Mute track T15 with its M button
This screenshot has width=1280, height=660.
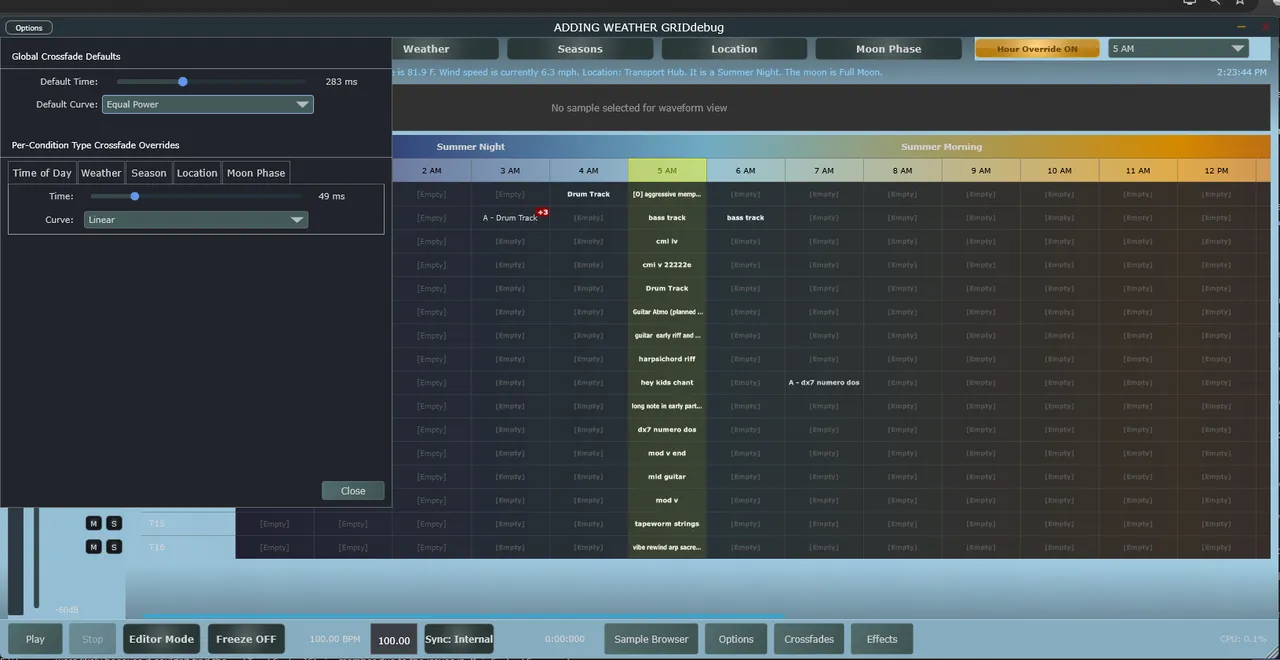tap(94, 524)
